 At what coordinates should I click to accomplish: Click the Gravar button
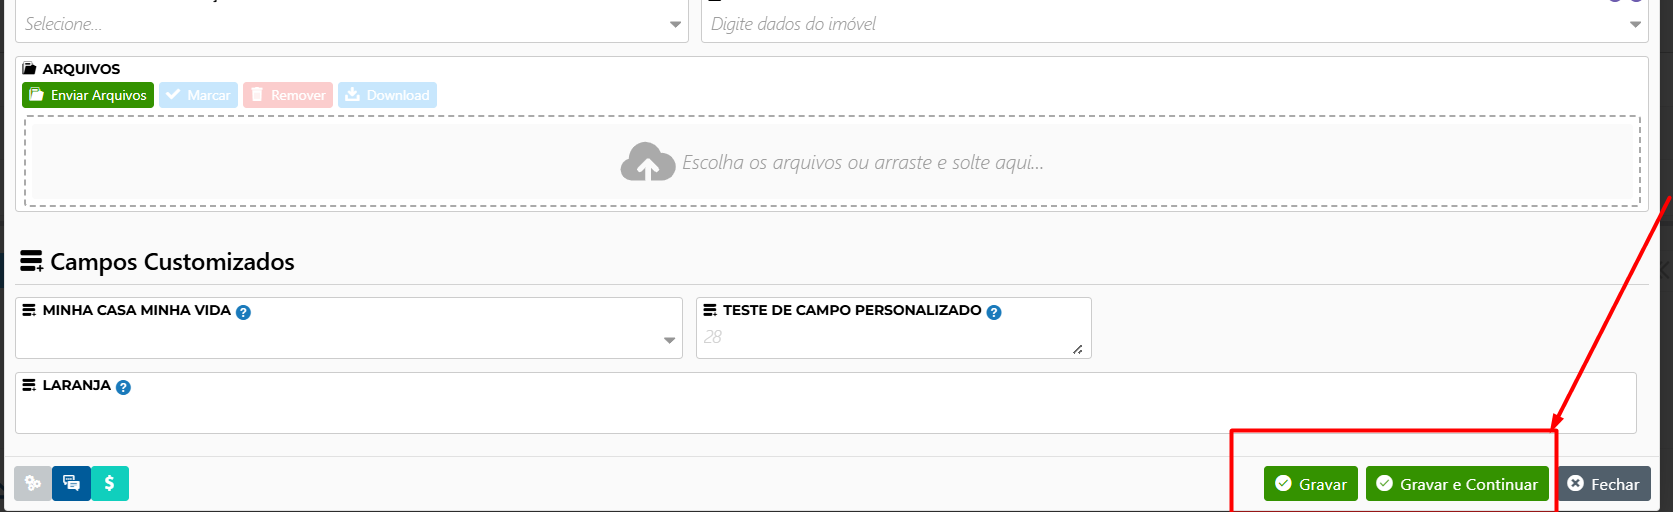1311,484
